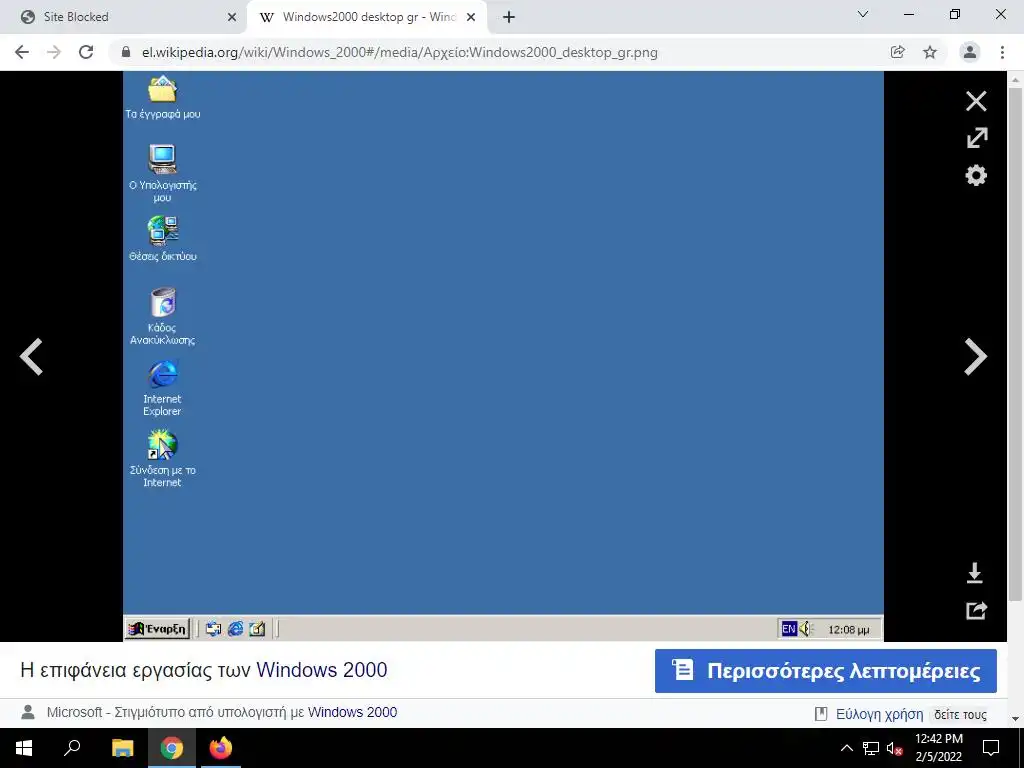
Task: Close the Windows2000 desktop gr tab
Action: 470,18
